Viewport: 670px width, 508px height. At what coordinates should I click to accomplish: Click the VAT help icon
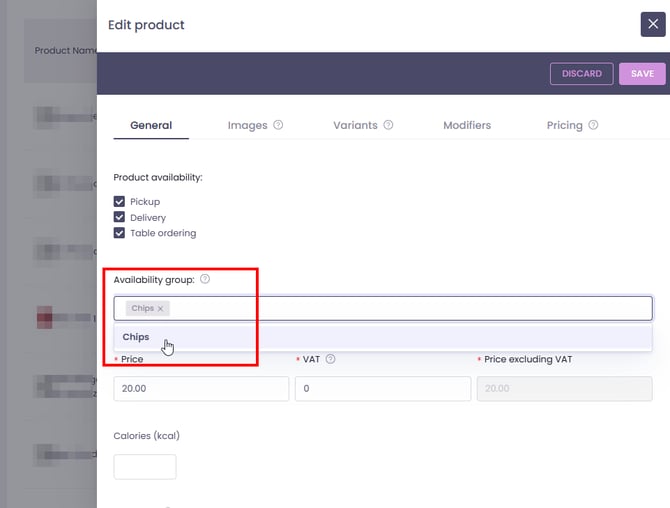coord(330,359)
